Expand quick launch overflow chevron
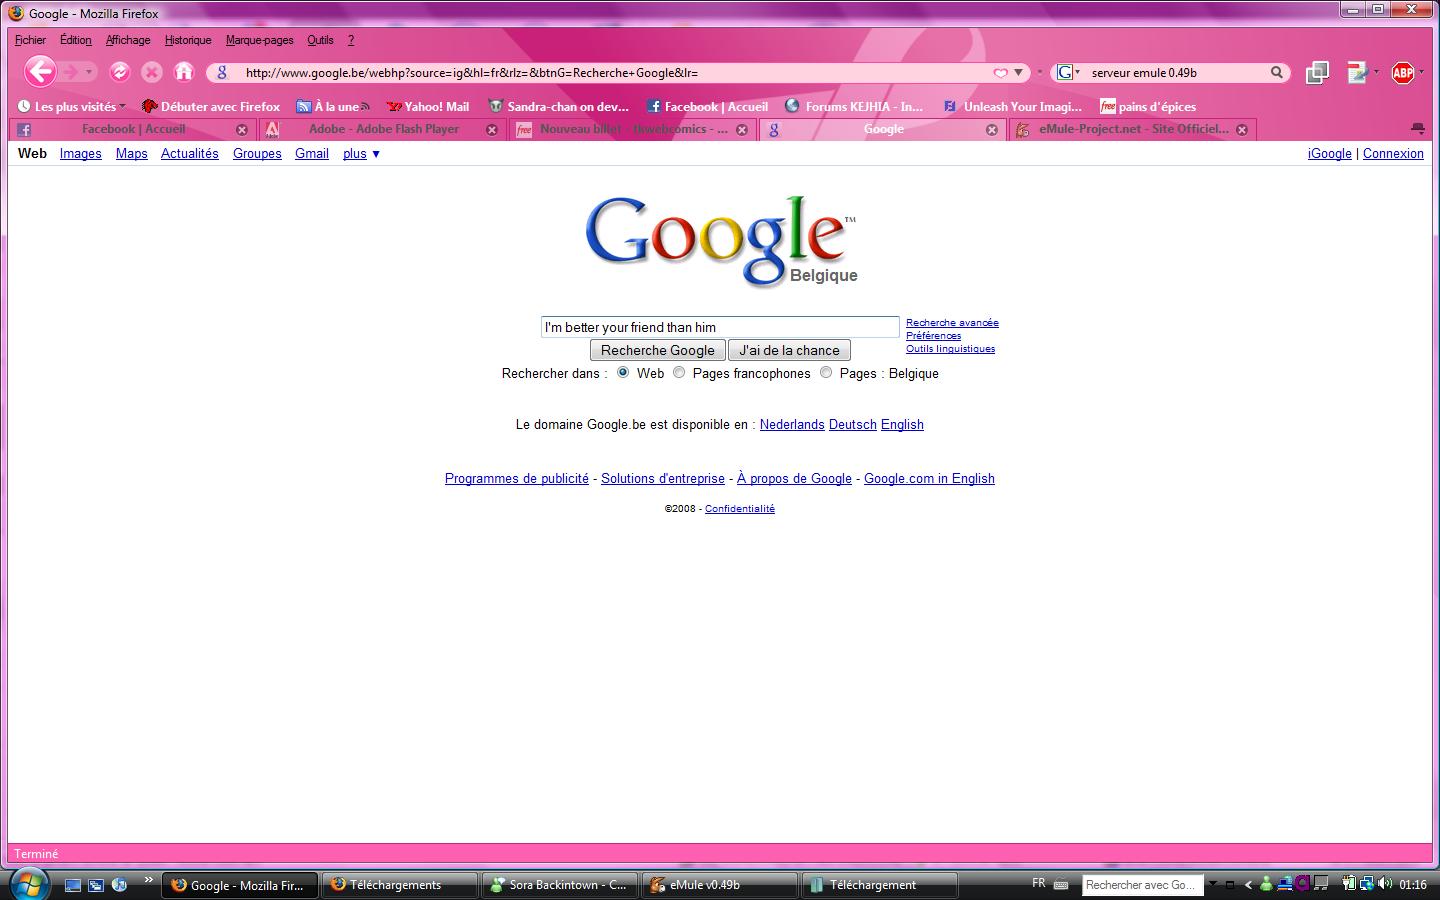This screenshot has height=900, width=1440. [x=149, y=880]
